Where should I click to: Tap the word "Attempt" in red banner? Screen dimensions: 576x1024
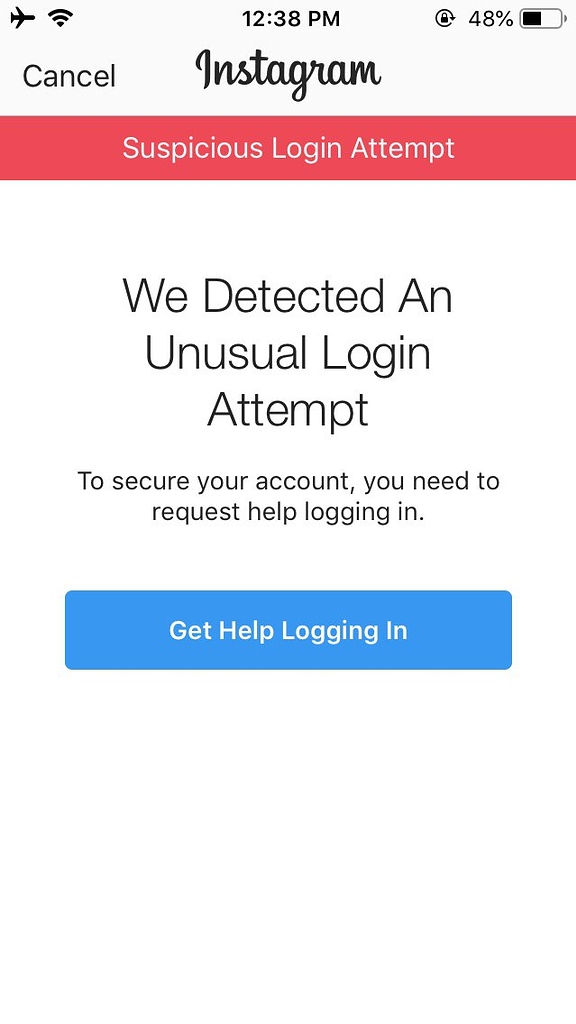[x=403, y=148]
